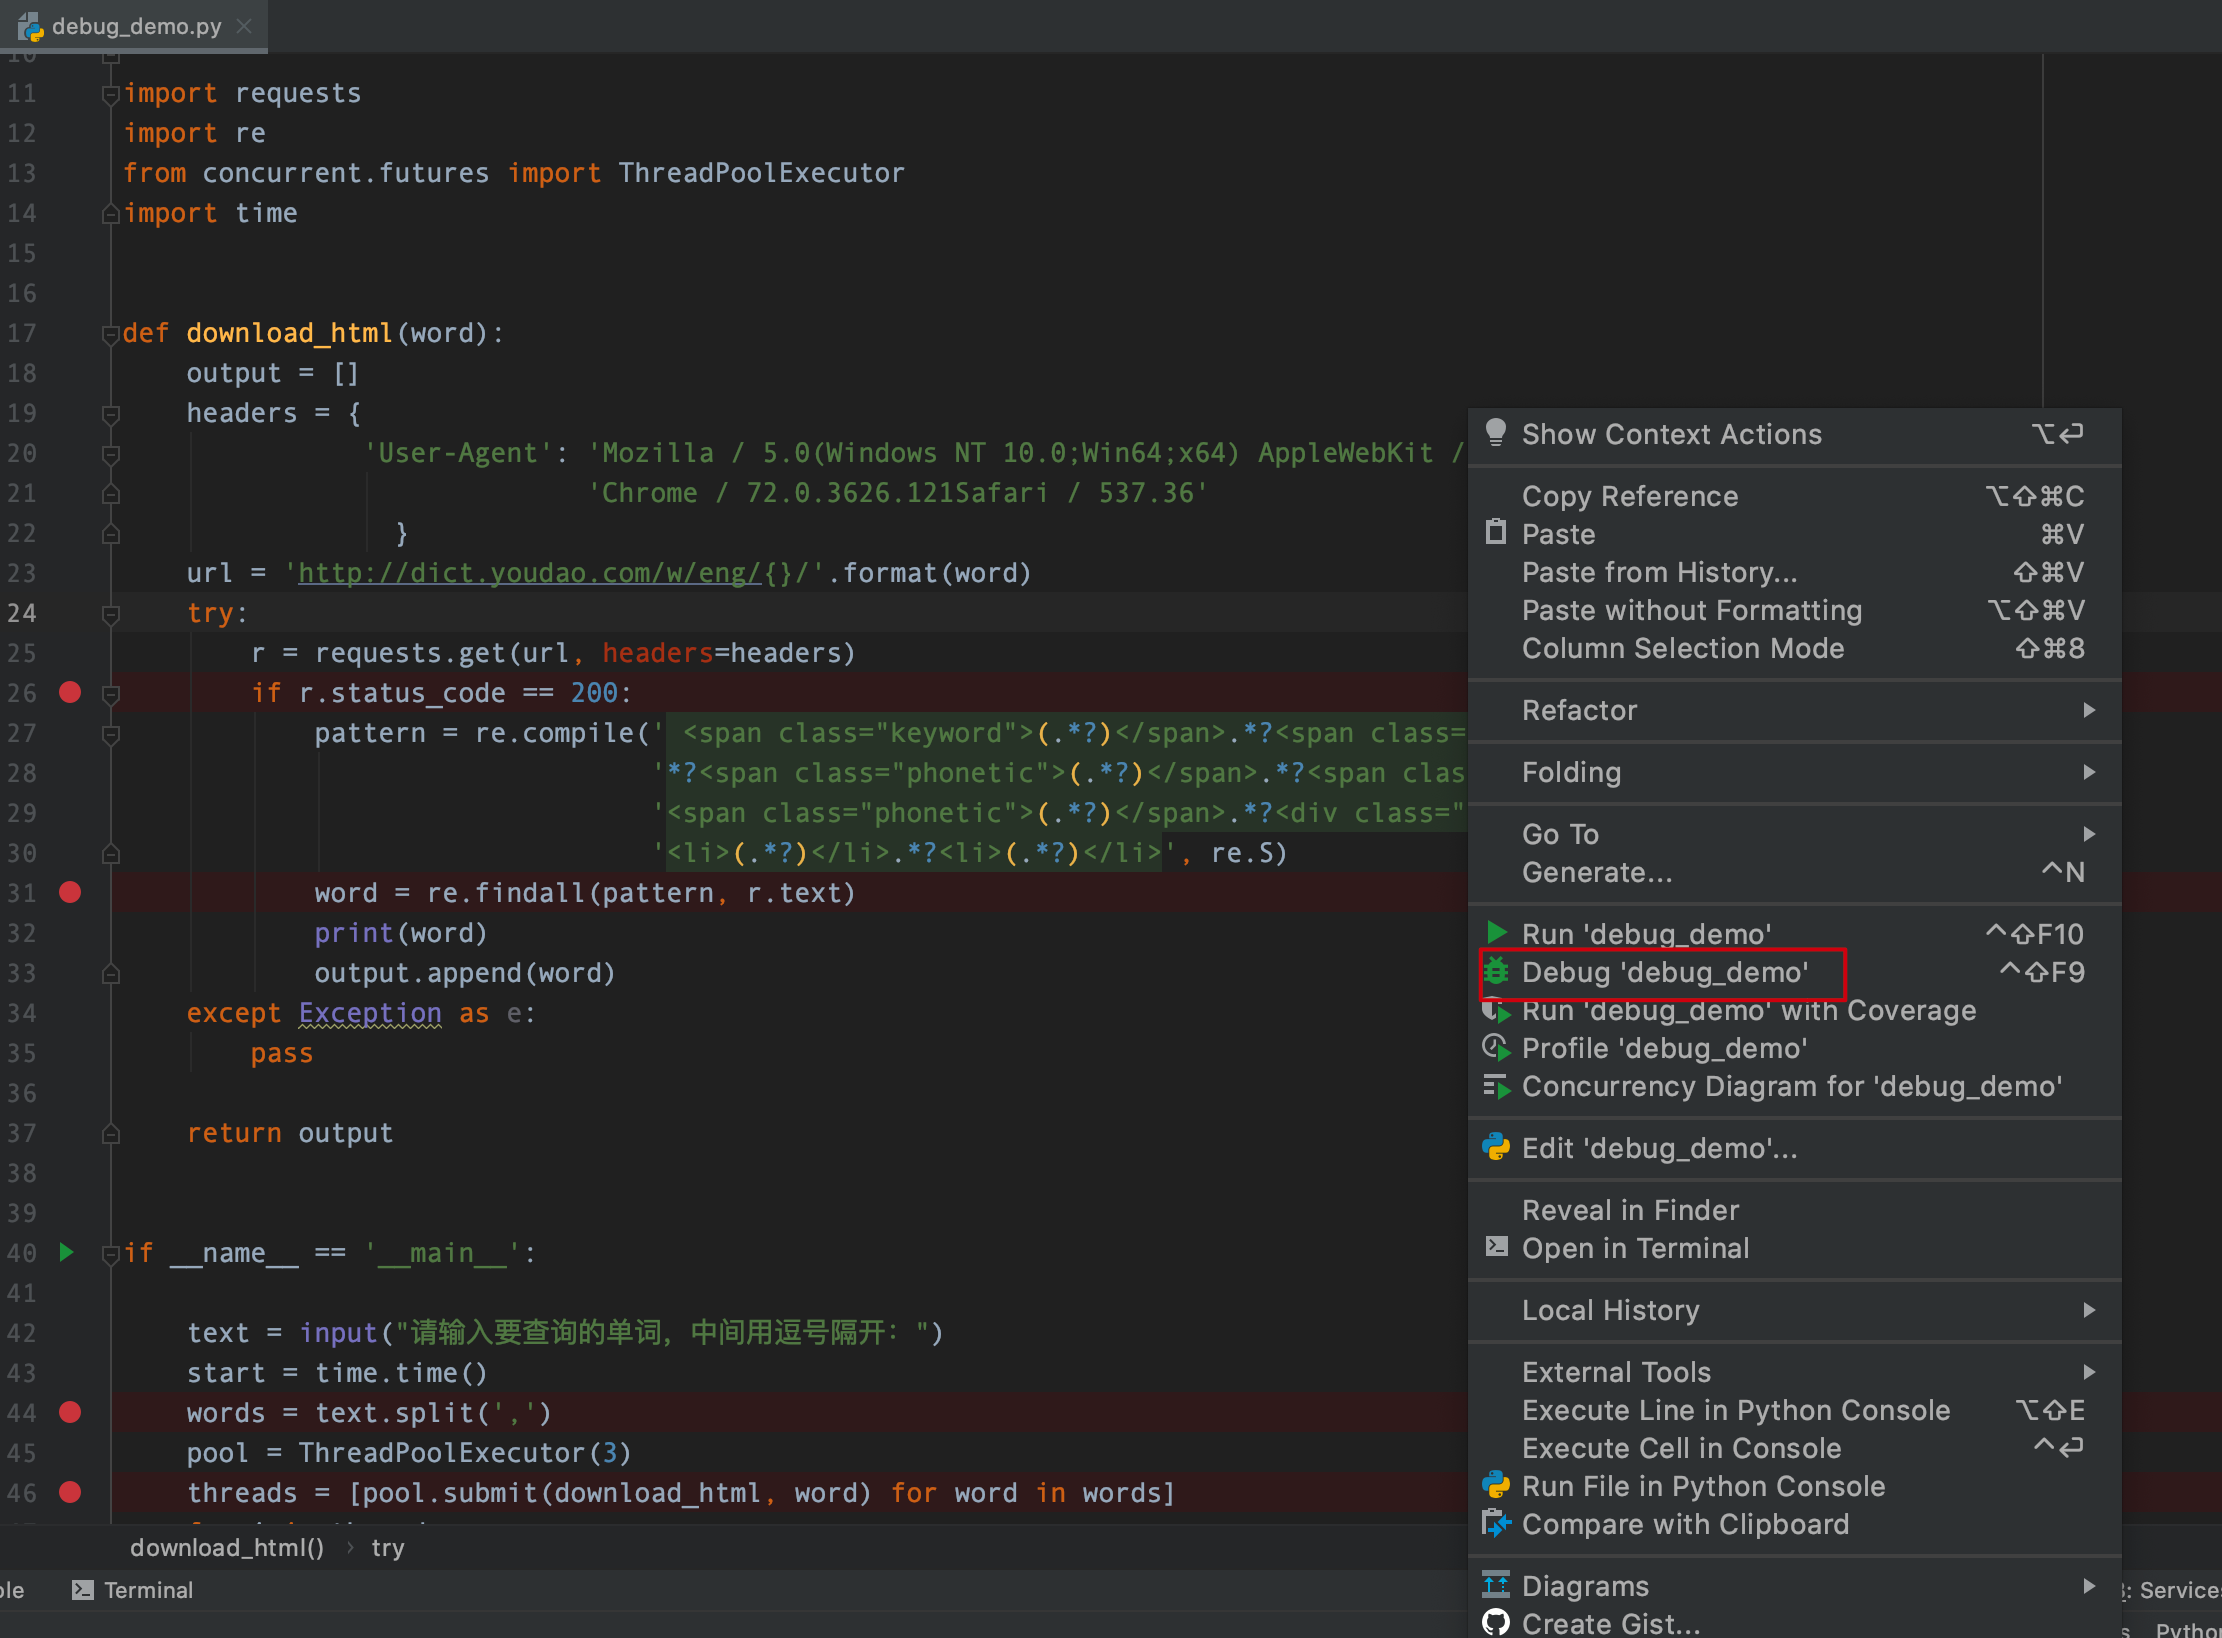Click the Open in Terminal icon
The image size is (2222, 1638).
point(1496,1246)
